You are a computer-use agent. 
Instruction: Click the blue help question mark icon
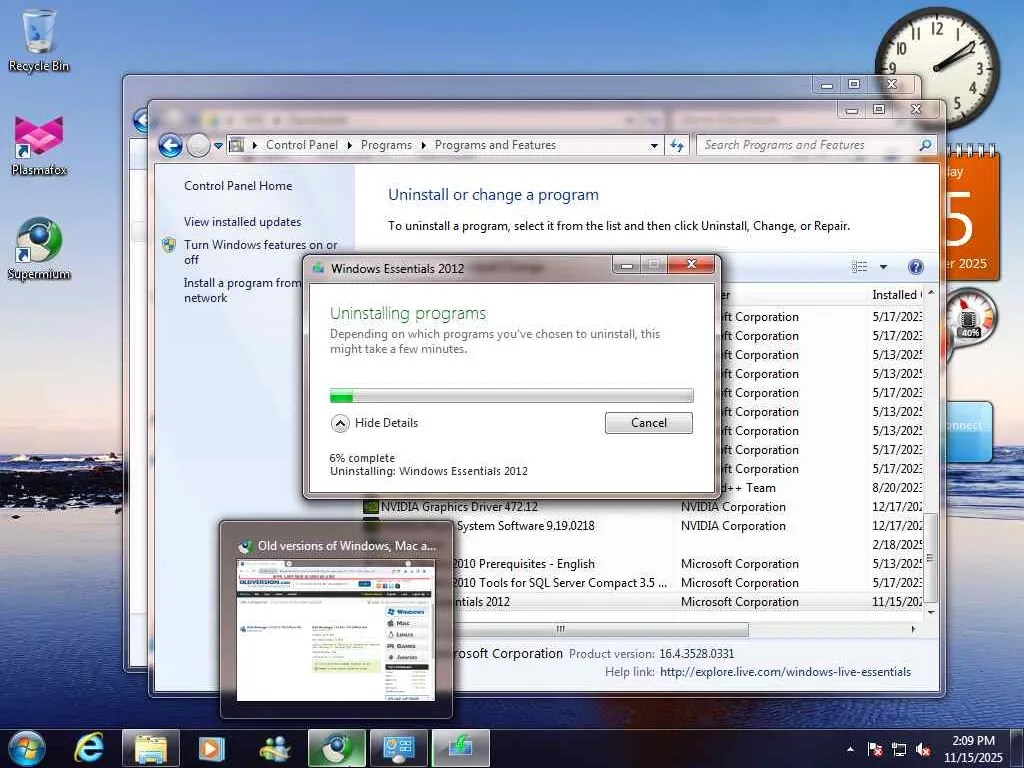pos(916,266)
